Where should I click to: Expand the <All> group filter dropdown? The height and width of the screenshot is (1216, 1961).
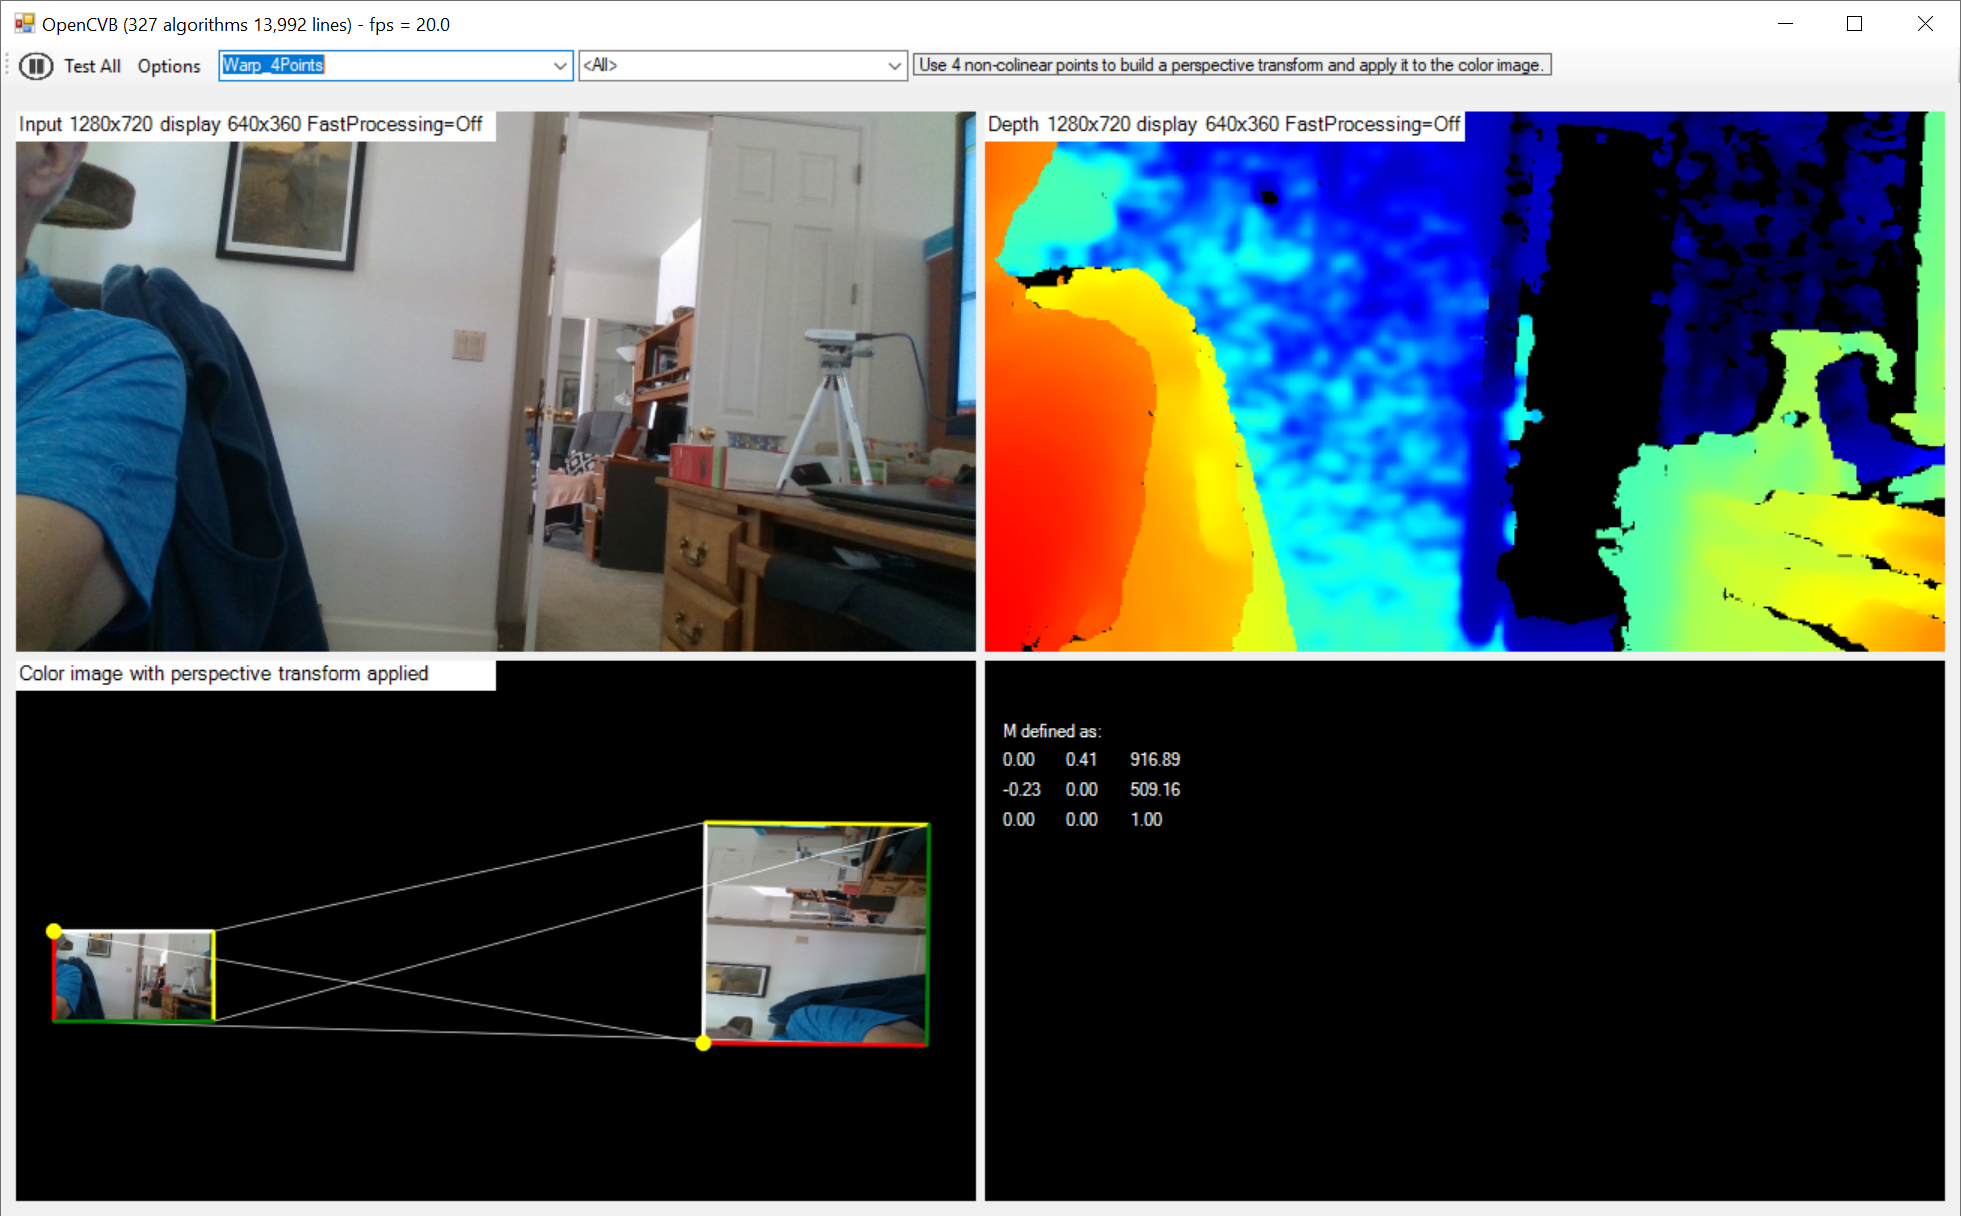click(894, 66)
